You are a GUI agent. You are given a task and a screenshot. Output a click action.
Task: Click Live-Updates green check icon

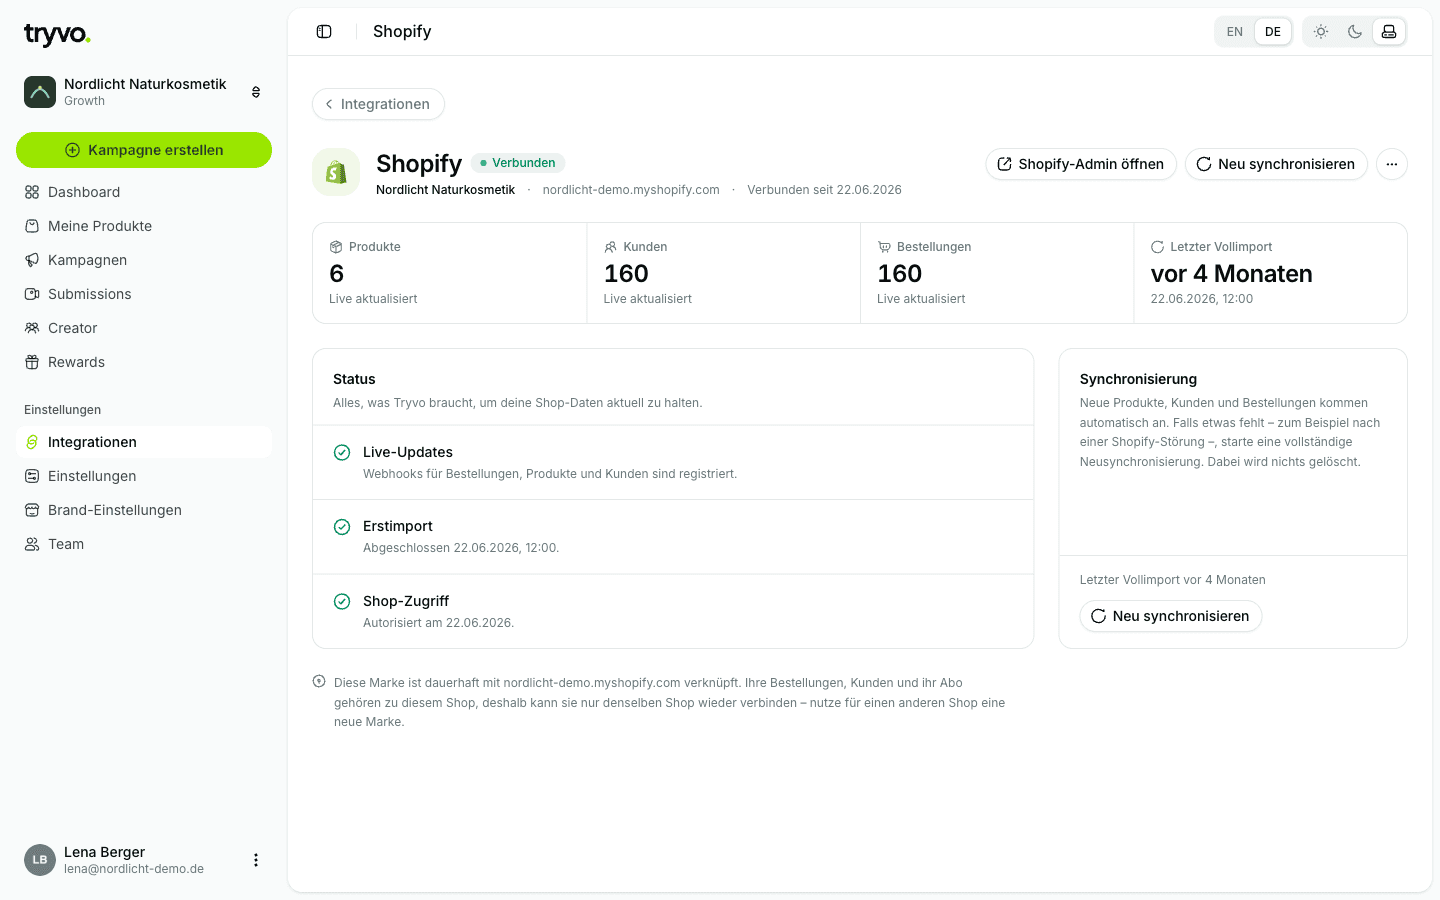pos(342,452)
